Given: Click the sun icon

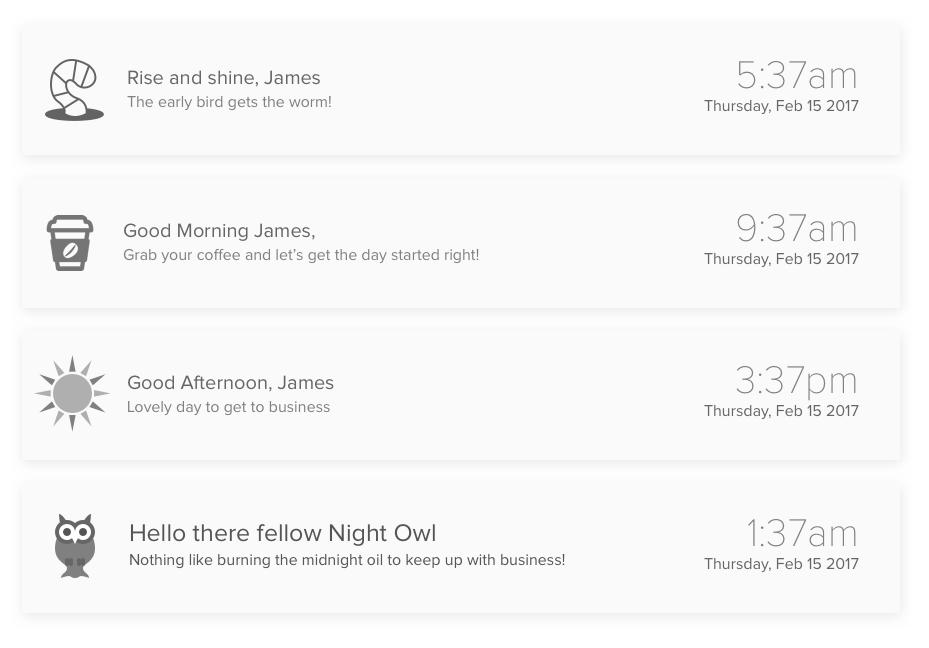Looking at the screenshot, I should (72, 393).
